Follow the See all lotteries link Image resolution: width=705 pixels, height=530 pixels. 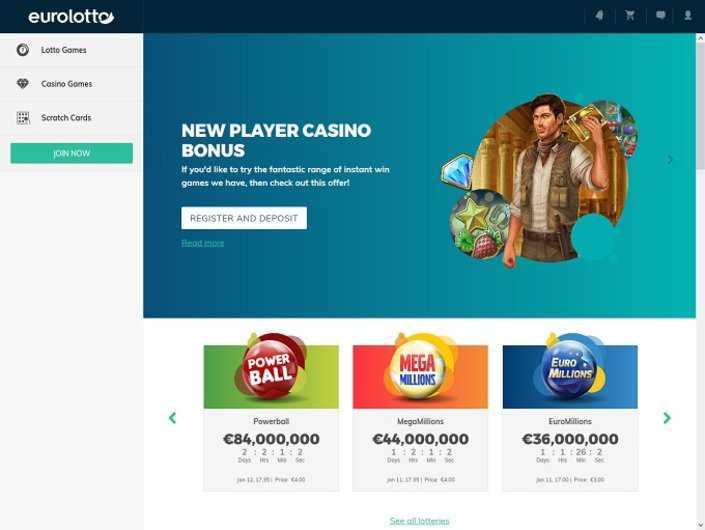(x=419, y=521)
